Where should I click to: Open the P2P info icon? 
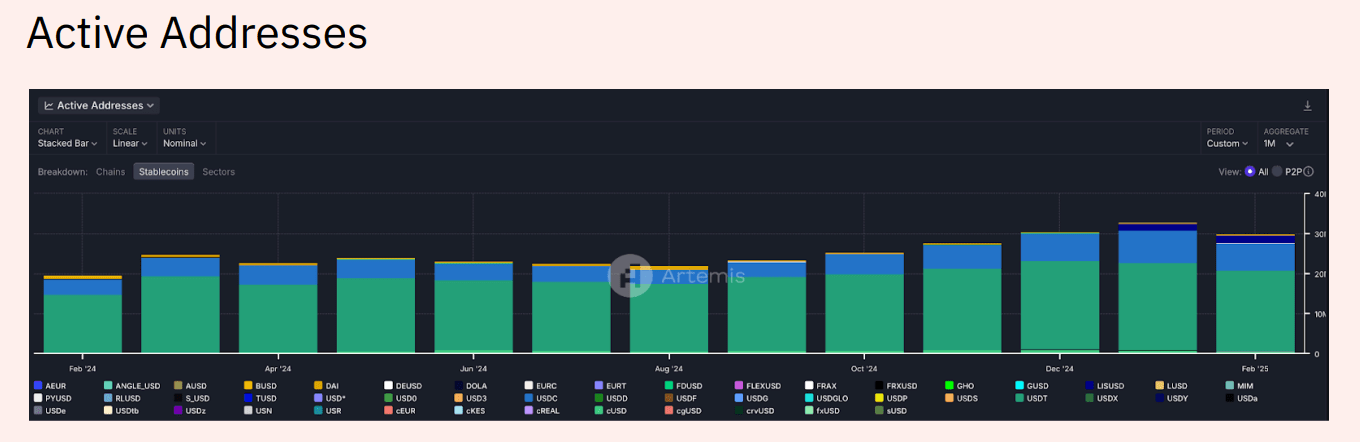pos(1308,172)
